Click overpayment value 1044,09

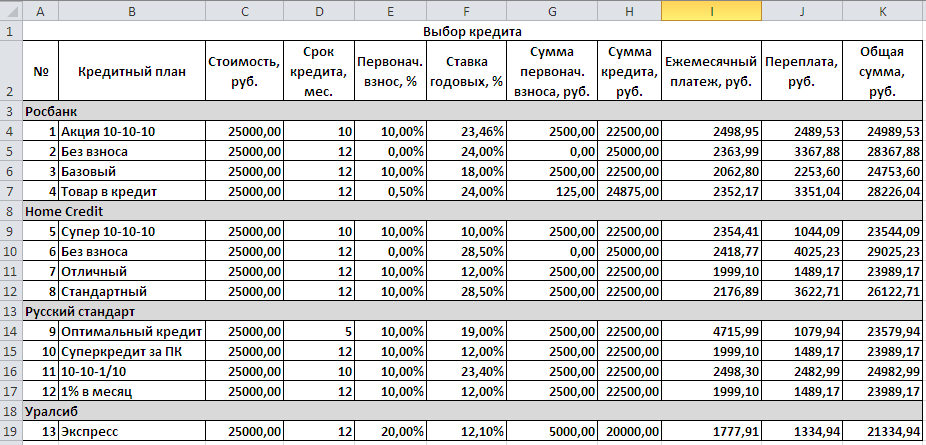(801, 231)
